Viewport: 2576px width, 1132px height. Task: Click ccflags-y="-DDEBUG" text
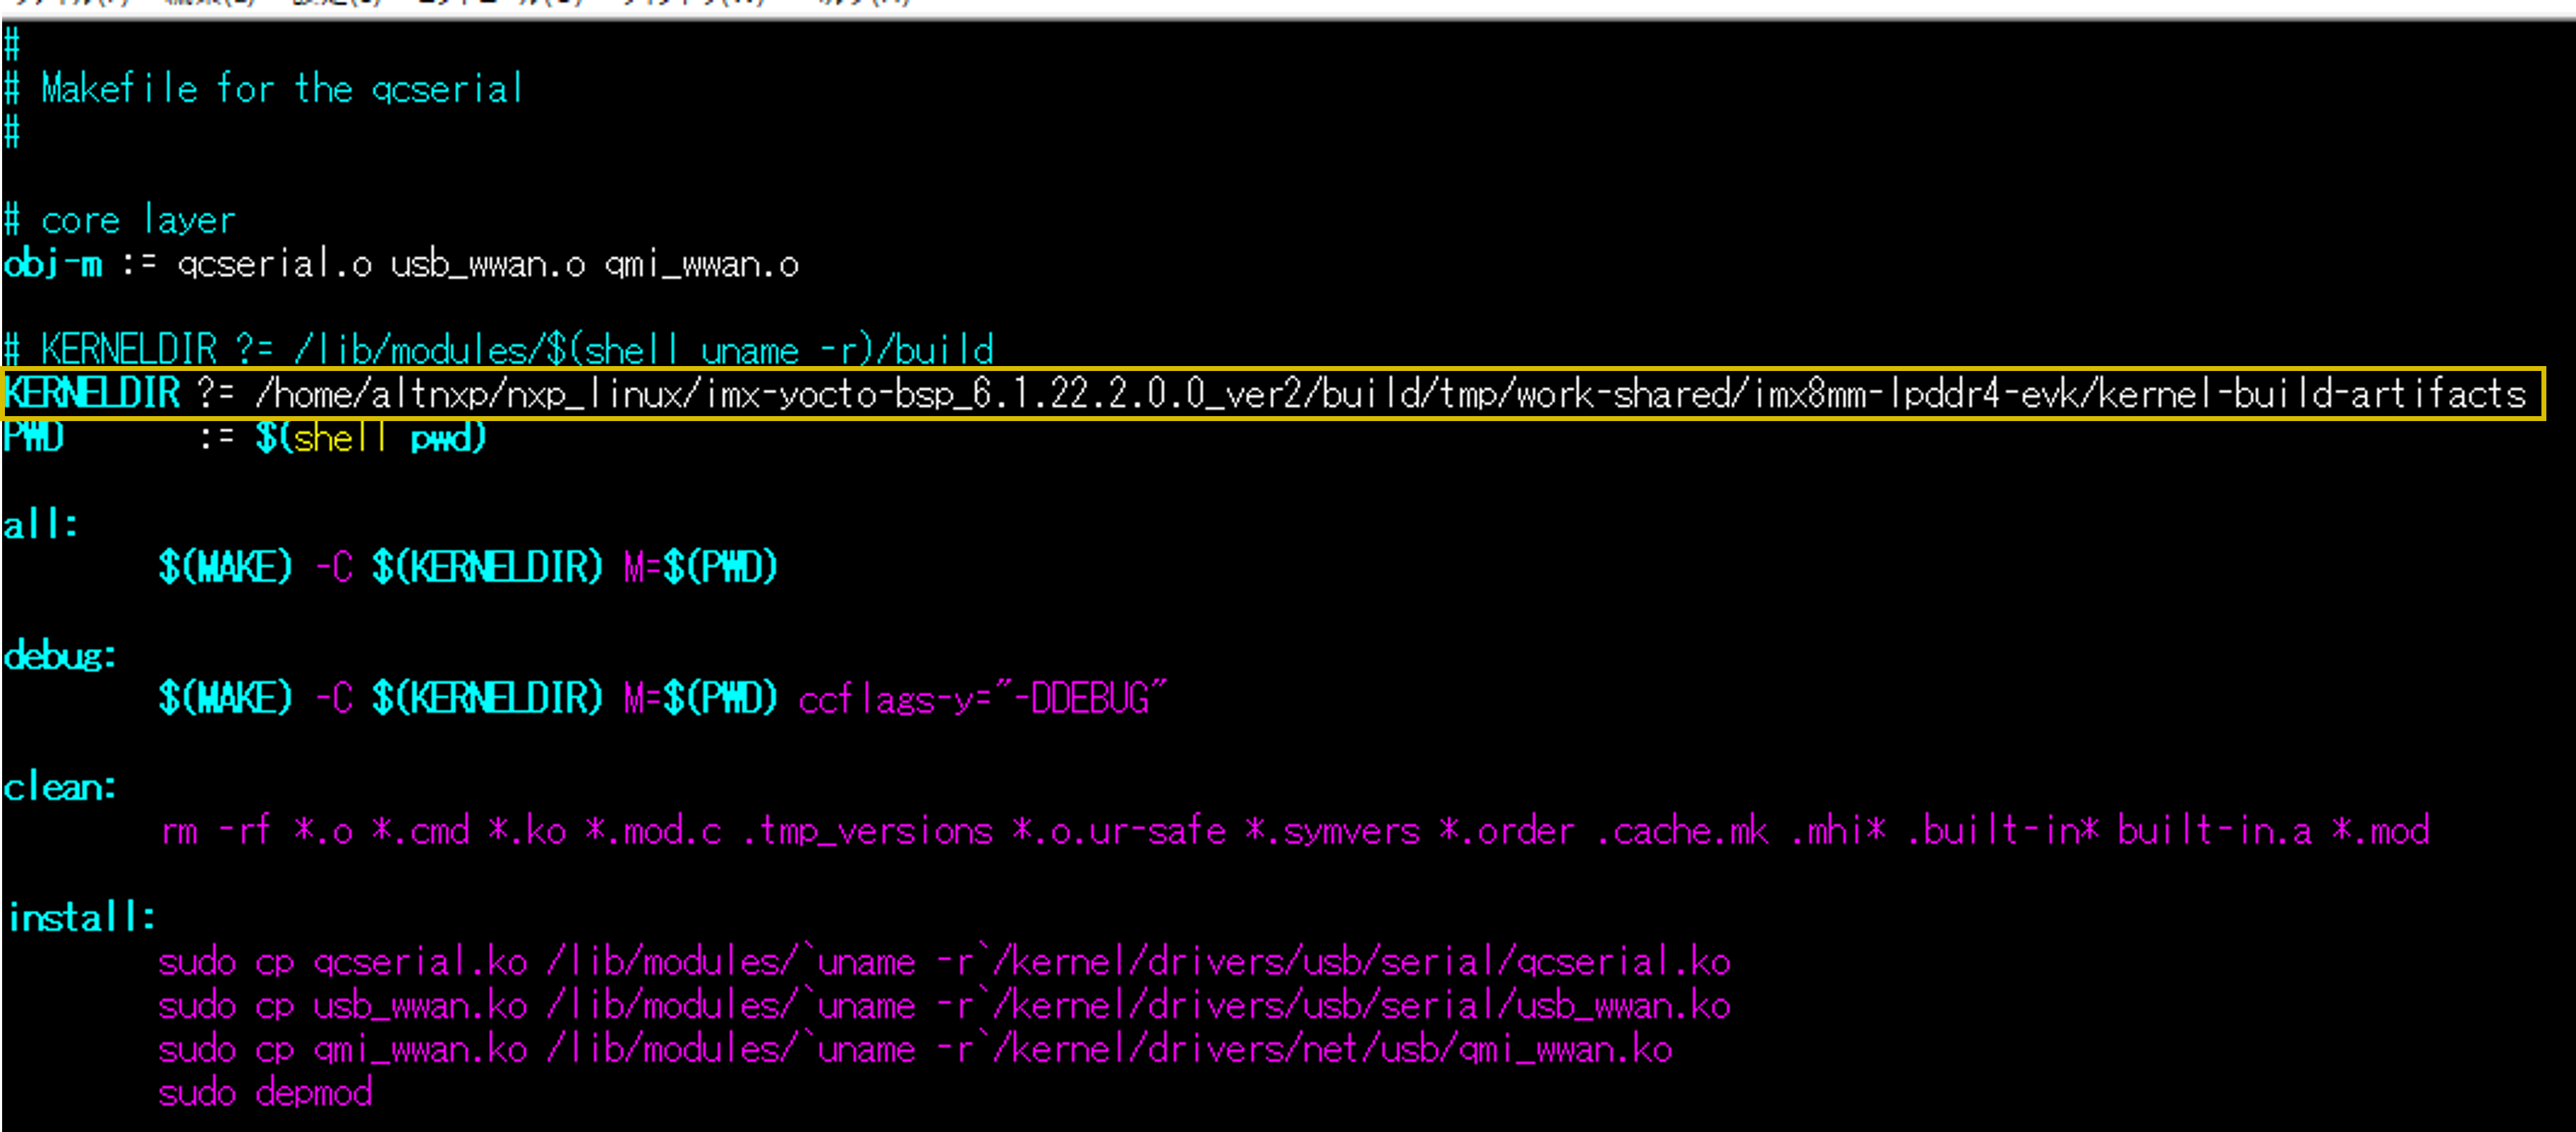pos(982,699)
